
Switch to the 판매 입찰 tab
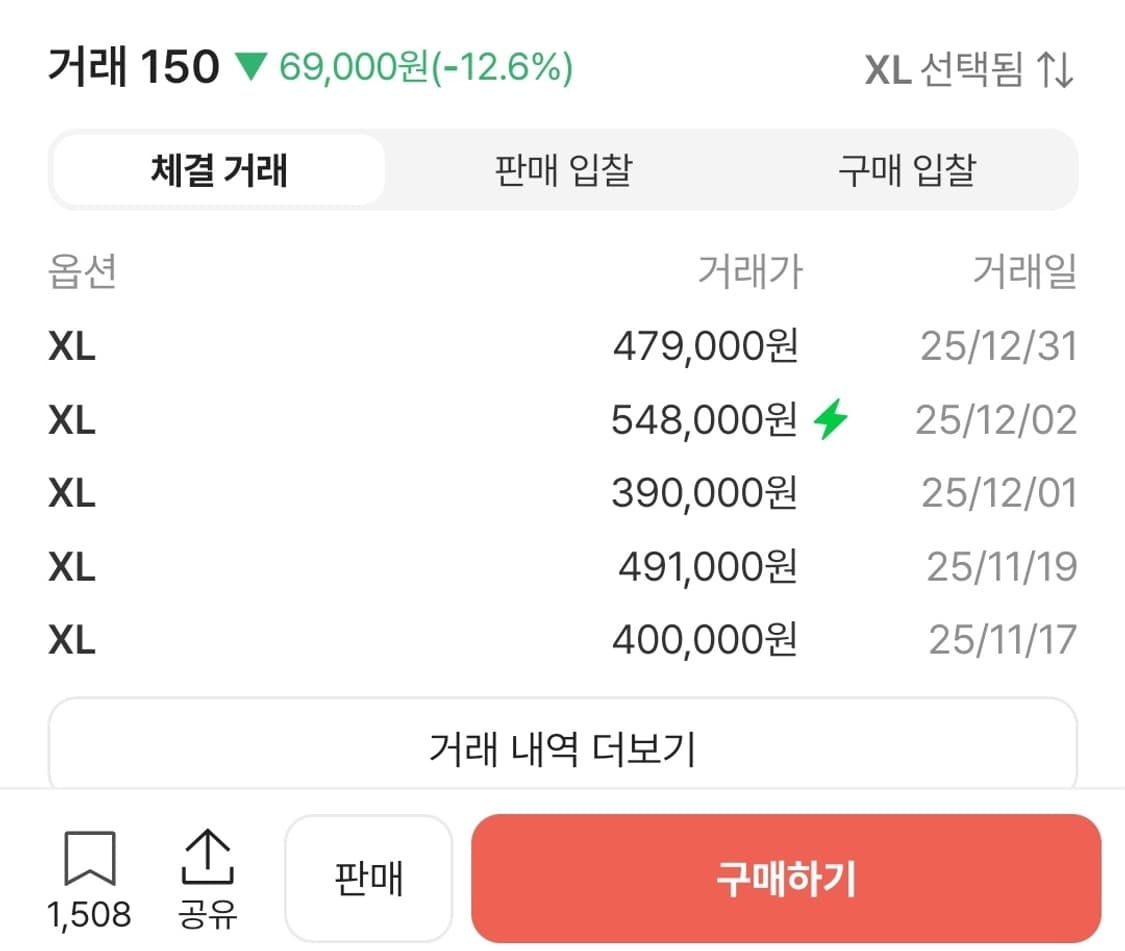click(x=562, y=170)
